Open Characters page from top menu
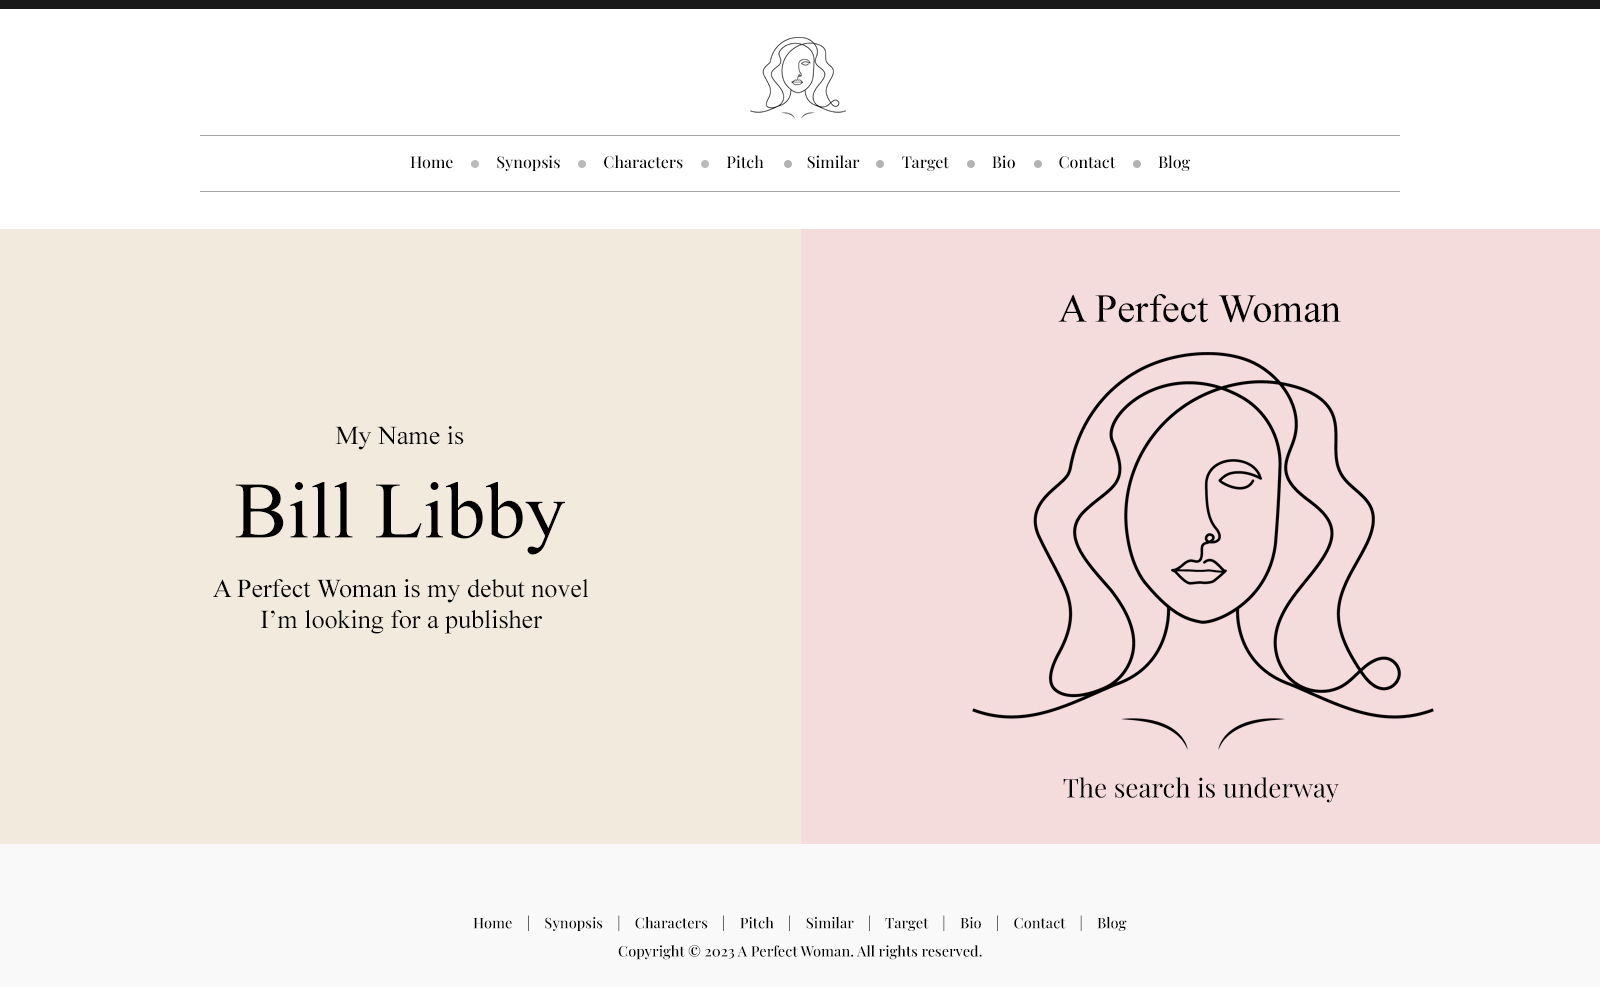Image resolution: width=1600 pixels, height=987 pixels. coord(642,162)
